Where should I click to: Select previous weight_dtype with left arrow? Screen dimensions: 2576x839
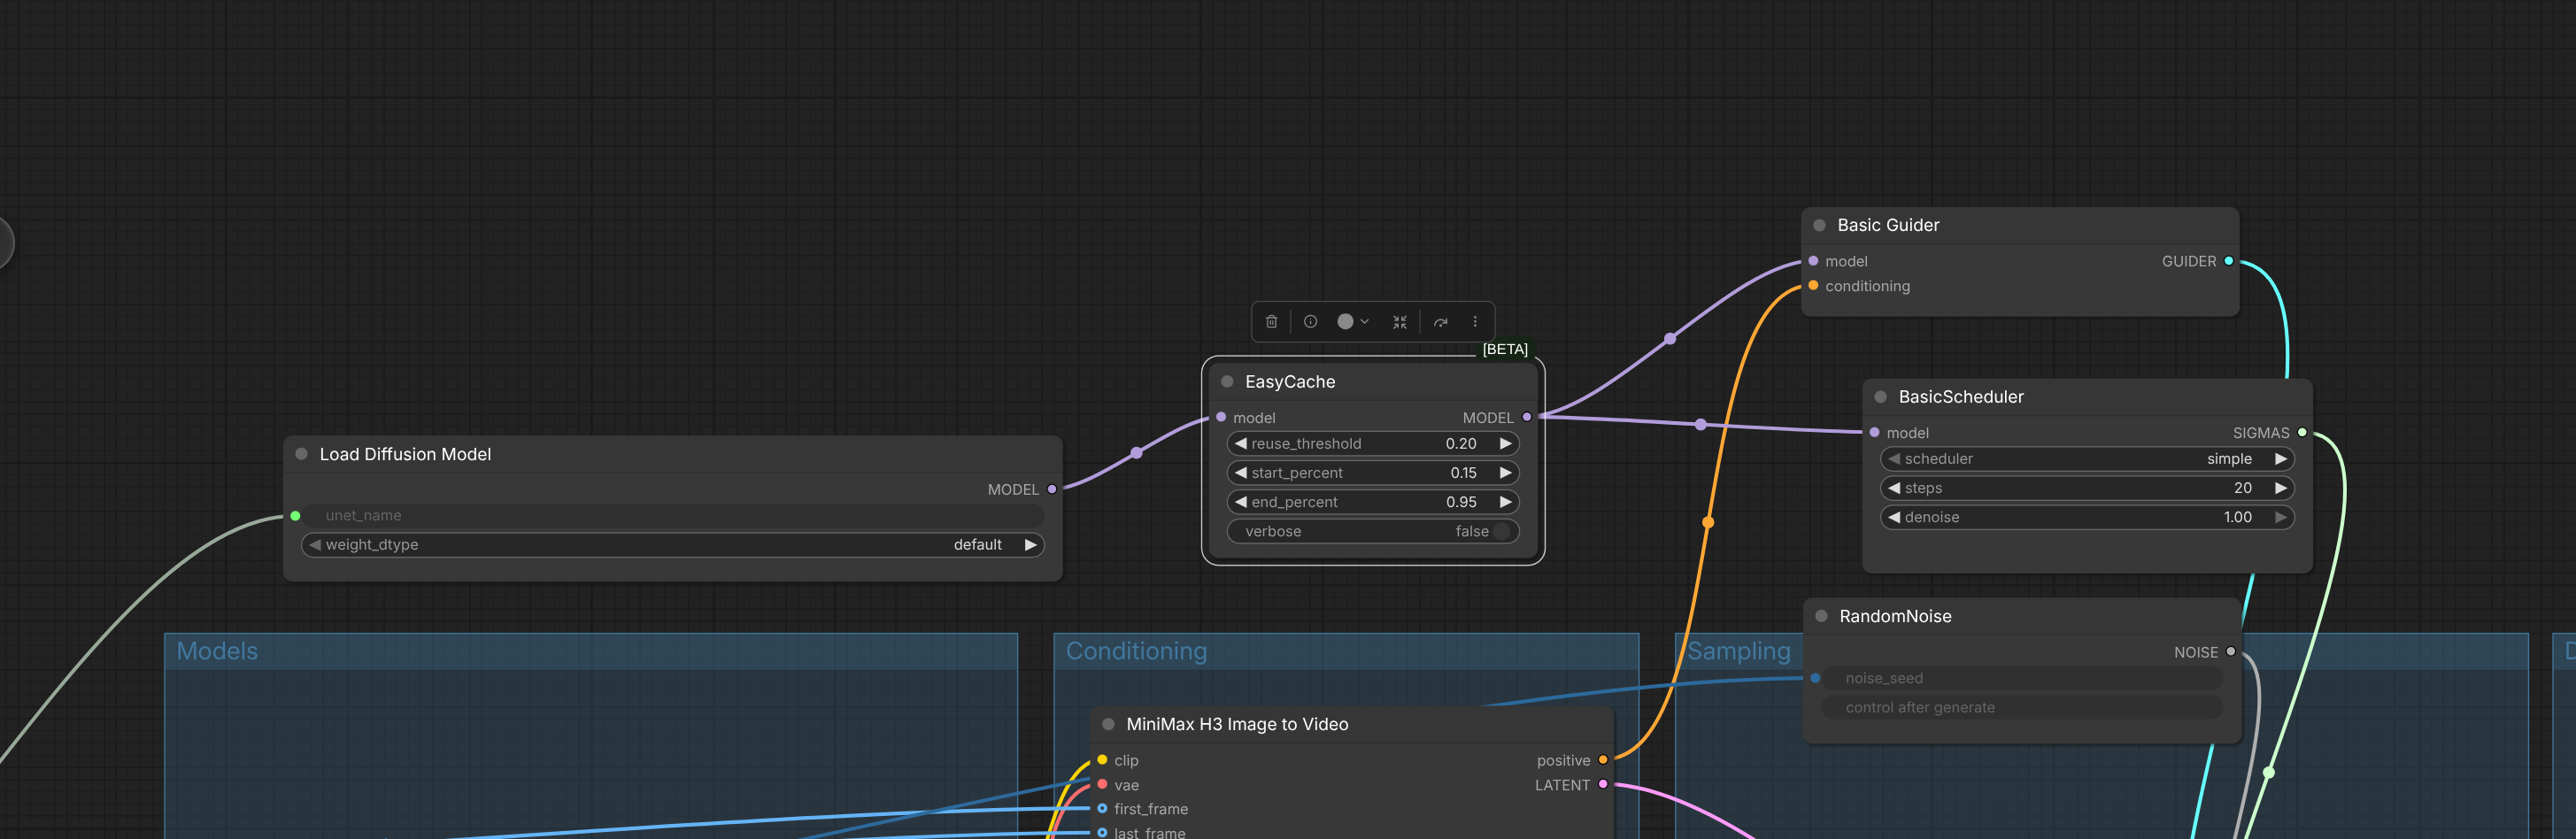315,545
